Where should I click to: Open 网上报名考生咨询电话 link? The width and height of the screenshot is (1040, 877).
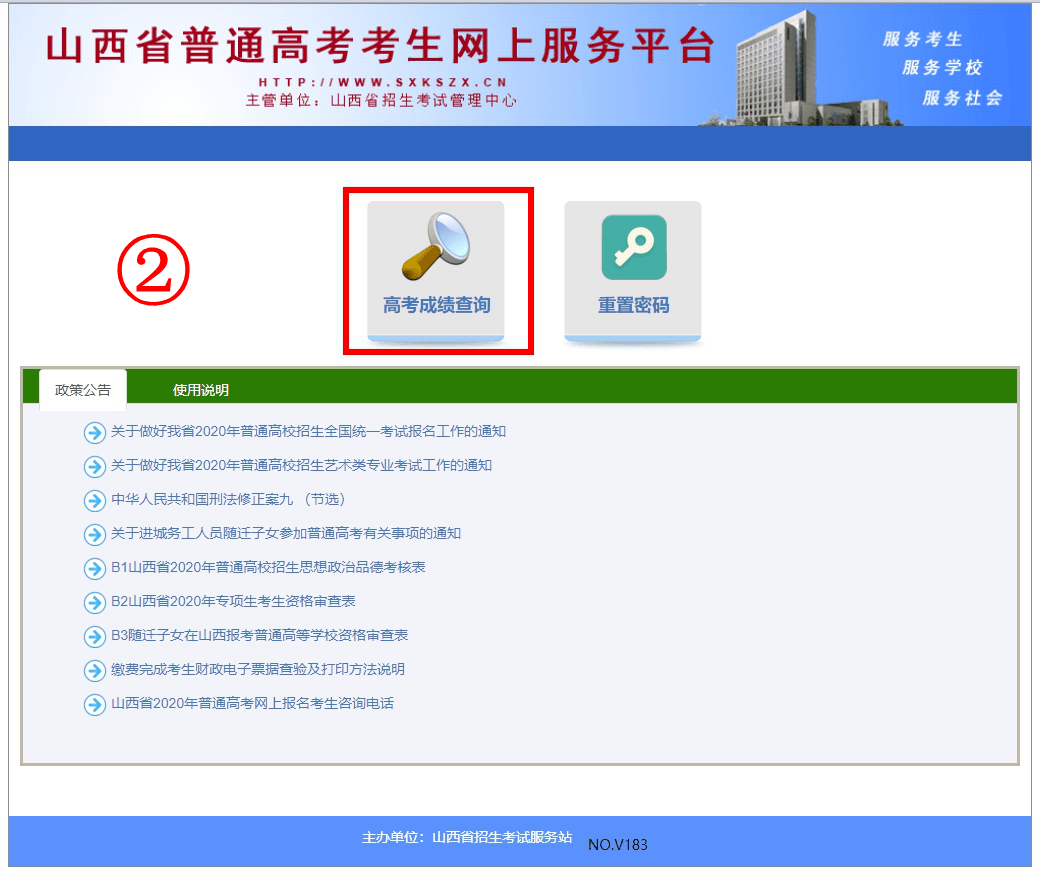tap(250, 704)
